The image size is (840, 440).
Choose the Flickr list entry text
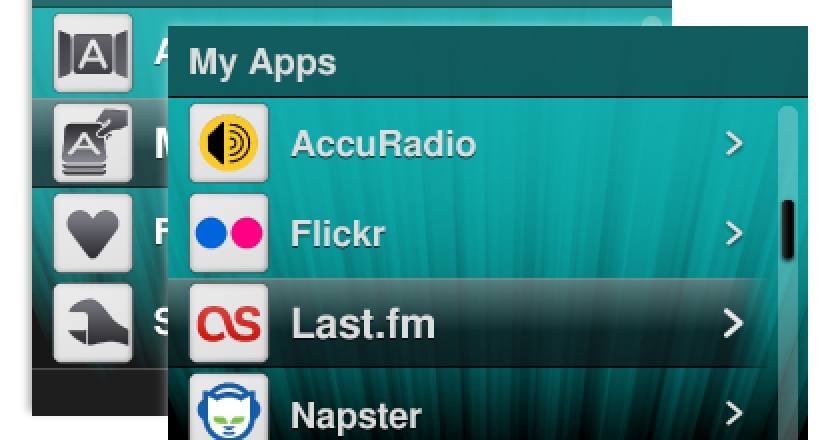[x=338, y=234]
